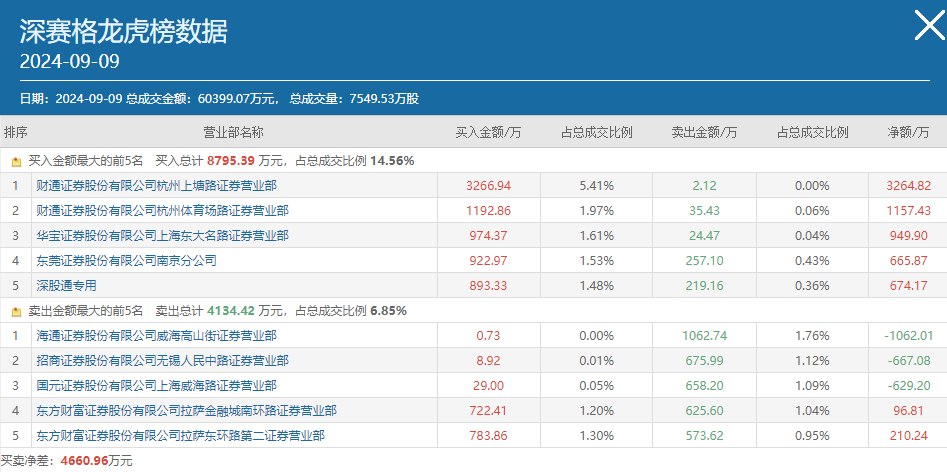The image size is (947, 472).
Task: Select sell amount 658.20
Action: point(704,386)
